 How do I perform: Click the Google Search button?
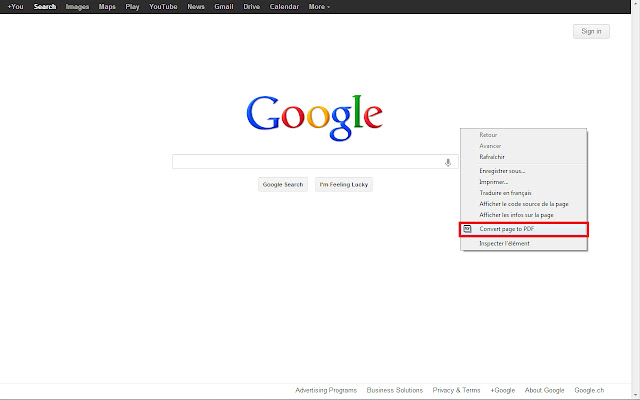tap(283, 184)
